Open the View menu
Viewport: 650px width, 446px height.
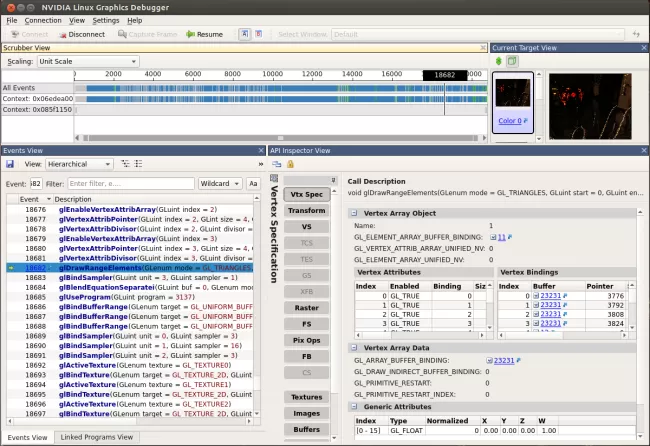(77, 20)
